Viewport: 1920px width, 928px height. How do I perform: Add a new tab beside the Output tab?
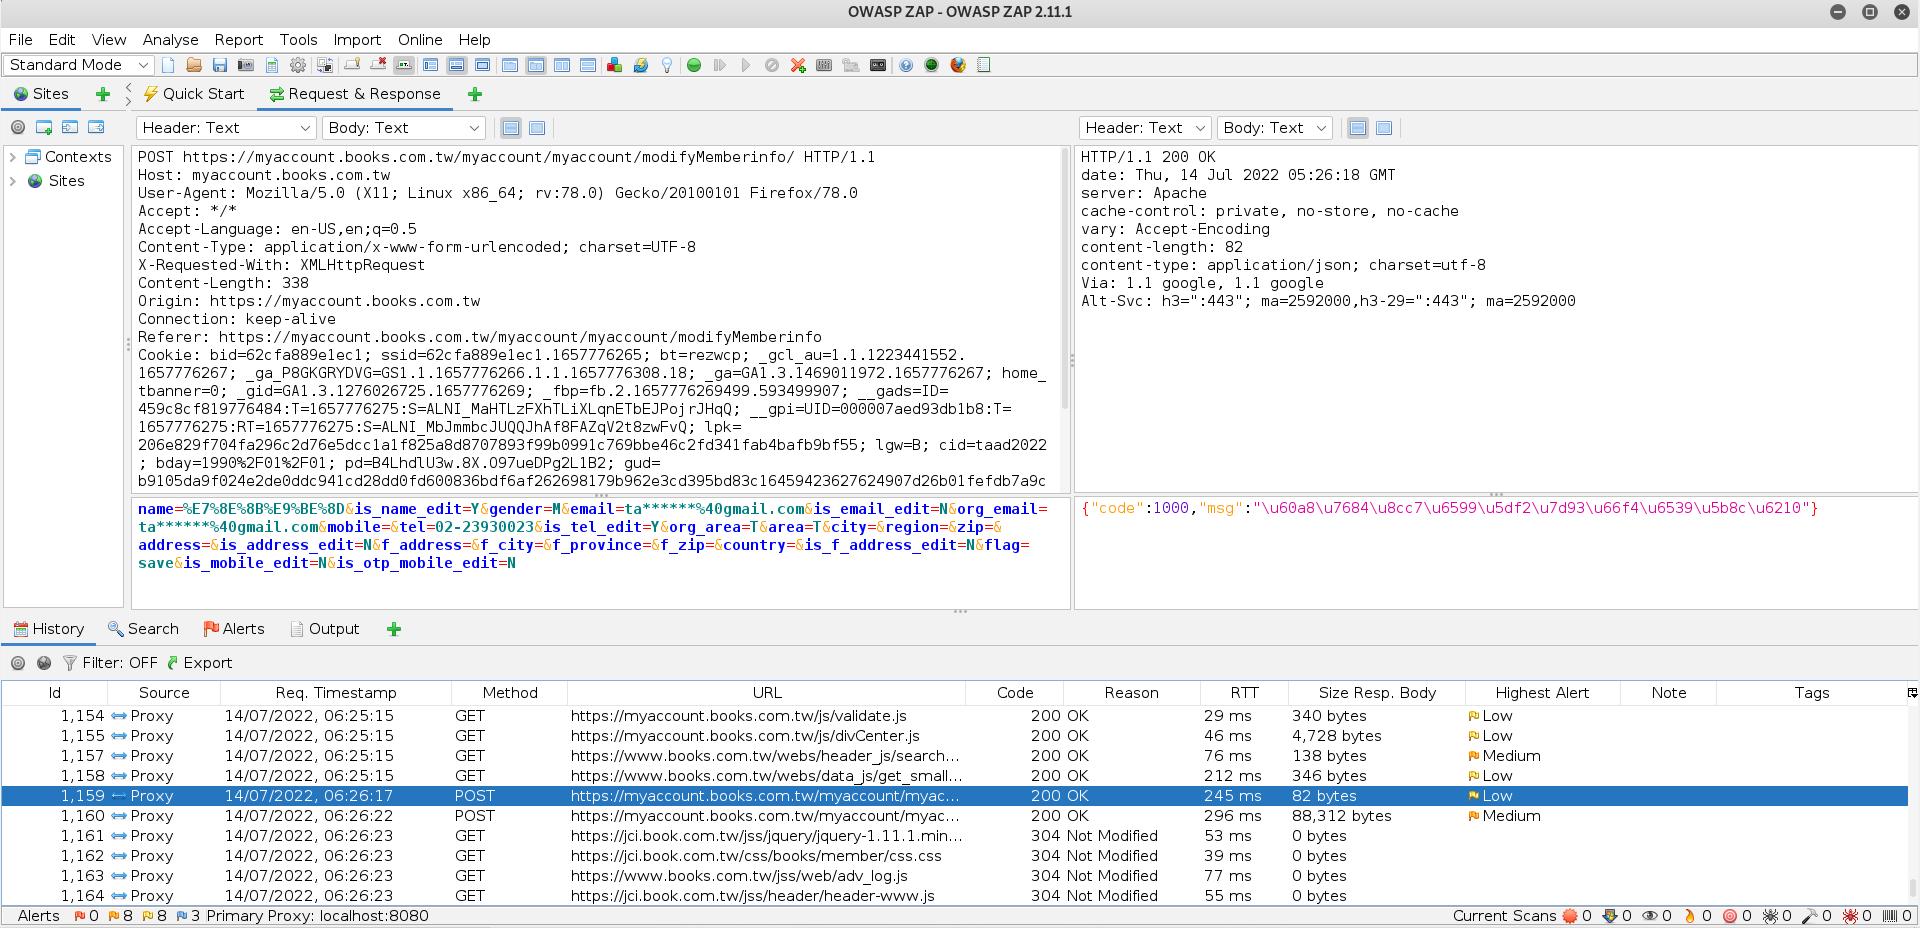pos(394,629)
